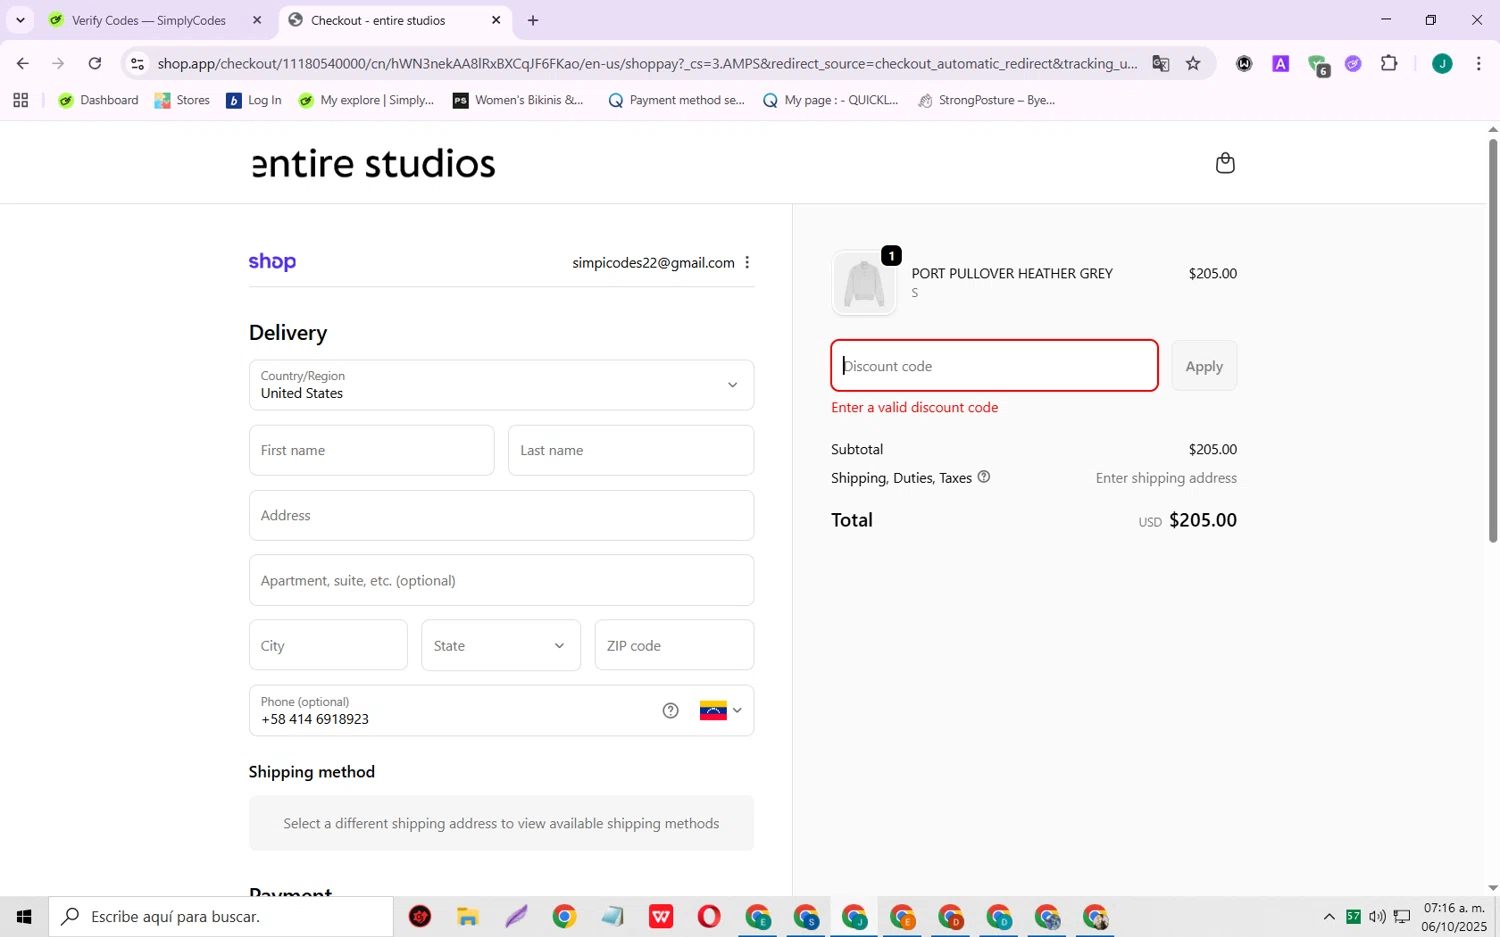Open the State dropdown

pos(500,645)
